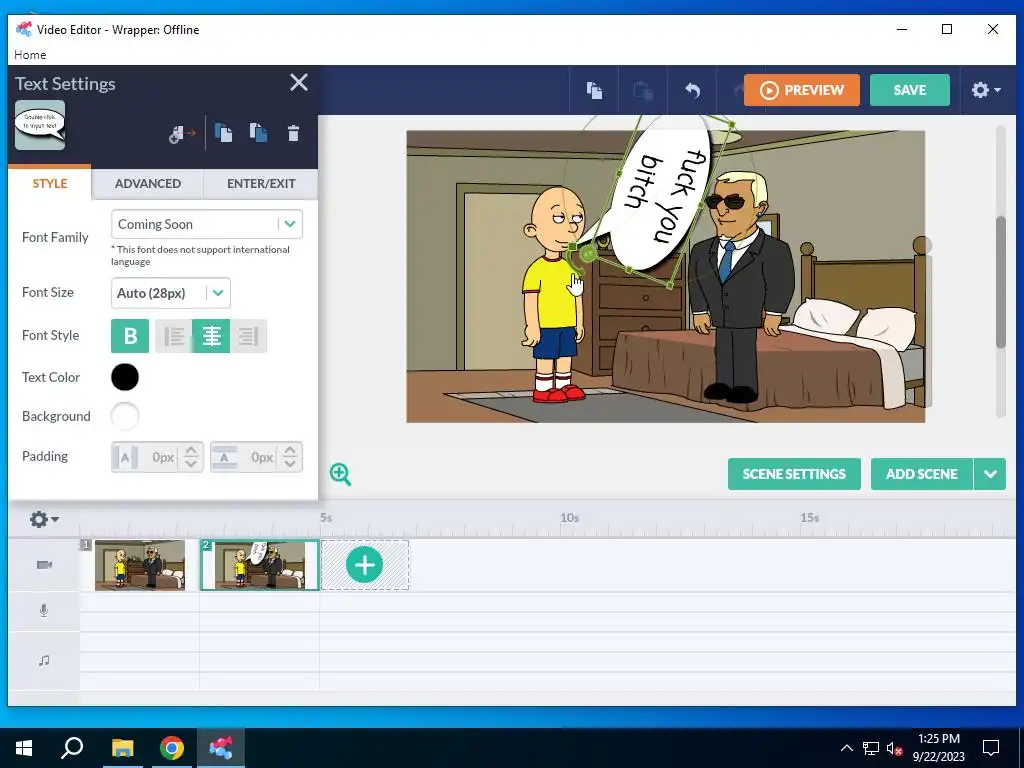Viewport: 1024px width, 768px height.
Task: Open Google Chrome from taskbar
Action: 172,748
